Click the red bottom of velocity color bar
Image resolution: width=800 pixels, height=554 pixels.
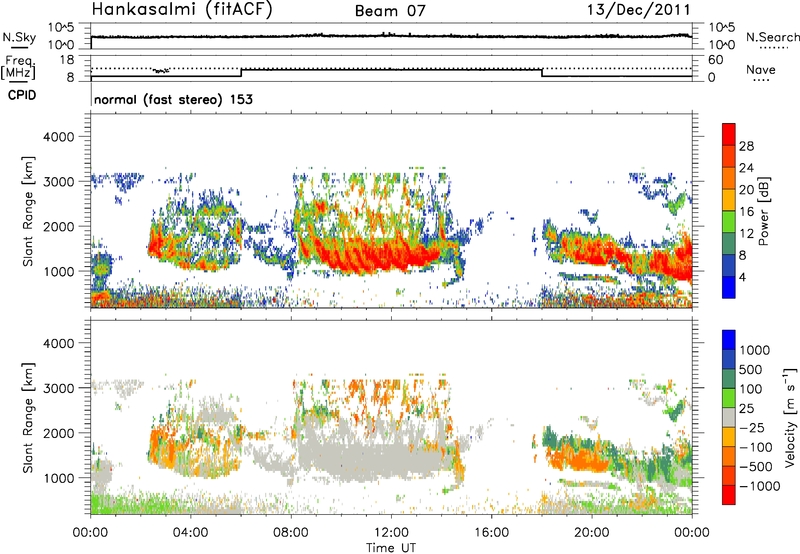(729, 495)
